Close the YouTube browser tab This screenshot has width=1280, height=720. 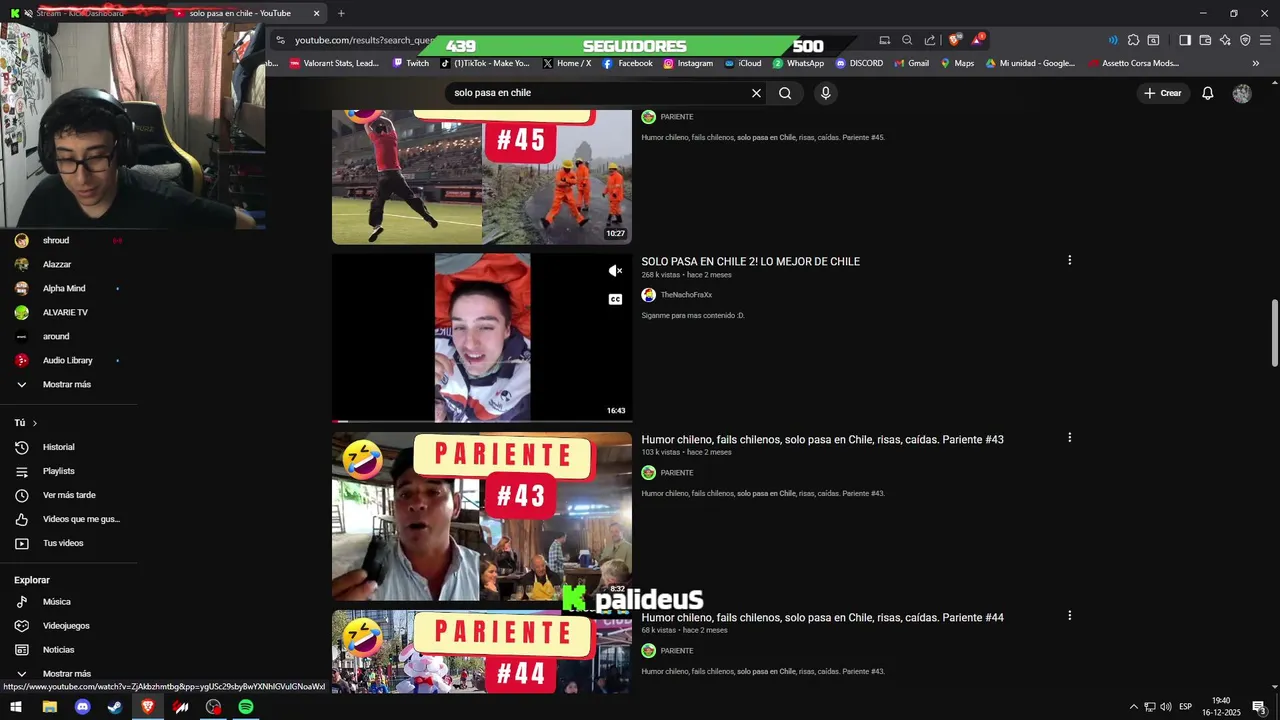click(316, 13)
